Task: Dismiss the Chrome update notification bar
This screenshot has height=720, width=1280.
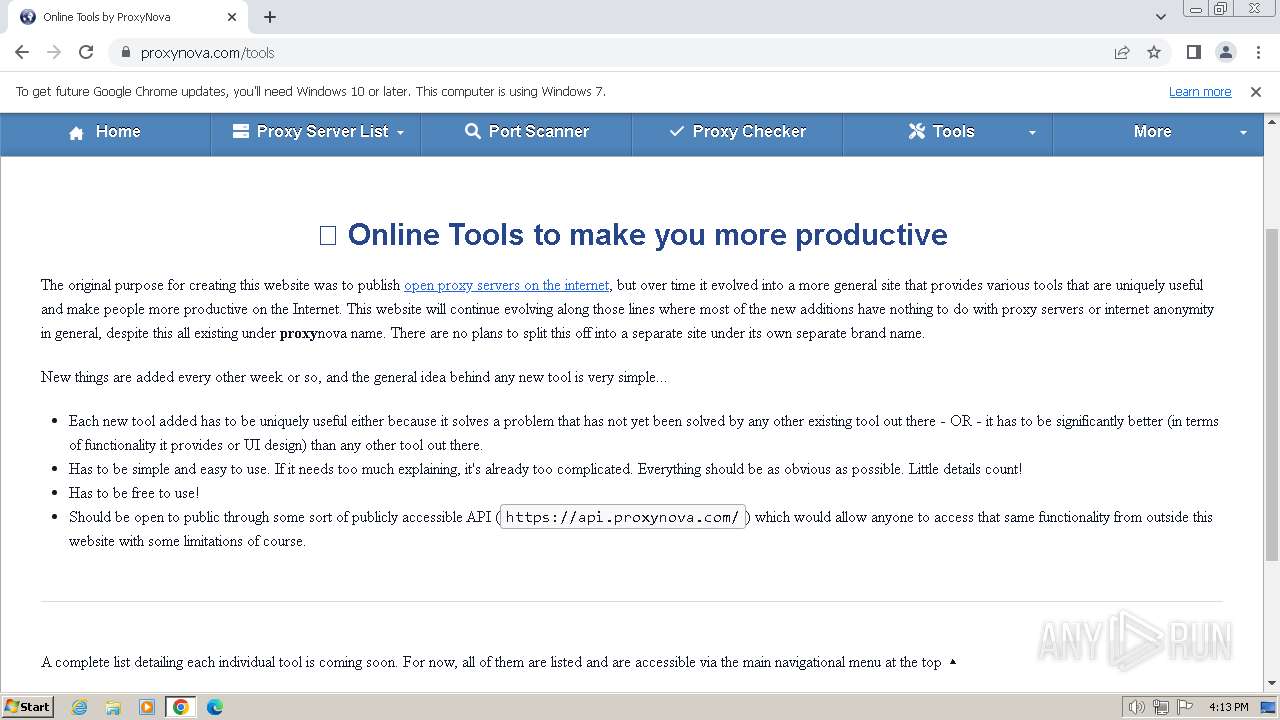Action: [x=1256, y=92]
